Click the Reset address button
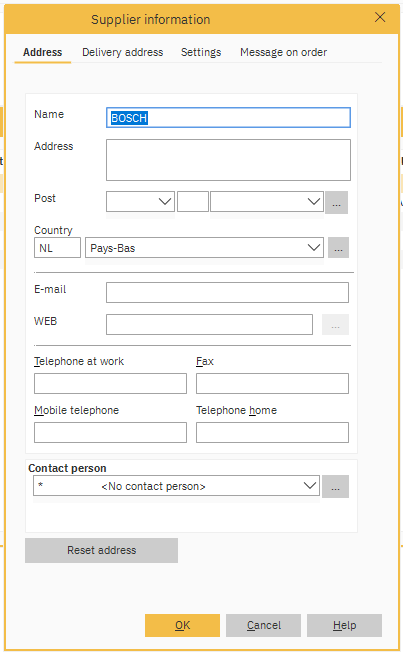The height and width of the screenshot is (653, 403). 102,550
